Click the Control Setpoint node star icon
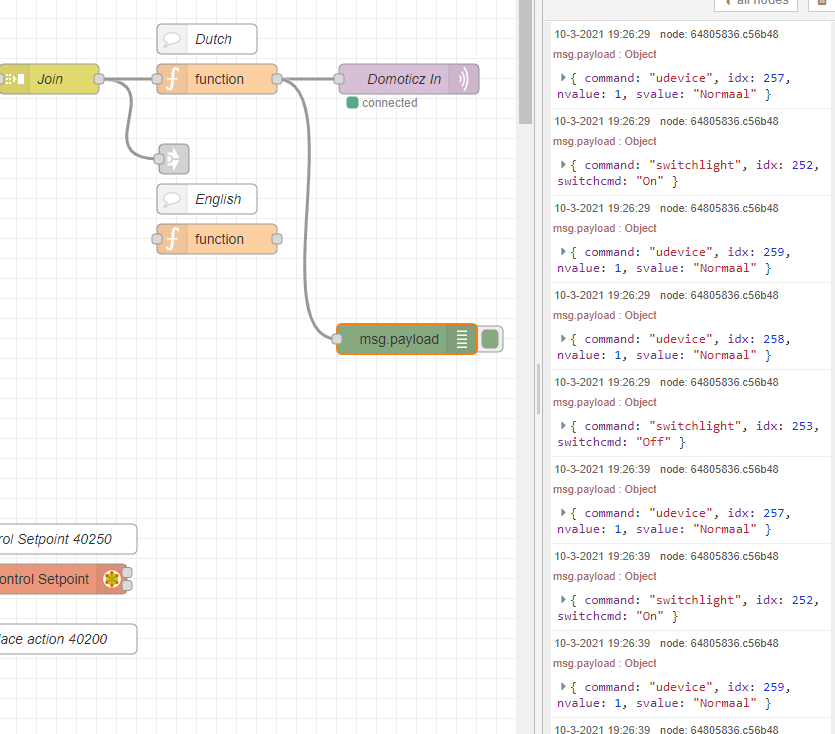This screenshot has height=734, width=835. coord(111,579)
